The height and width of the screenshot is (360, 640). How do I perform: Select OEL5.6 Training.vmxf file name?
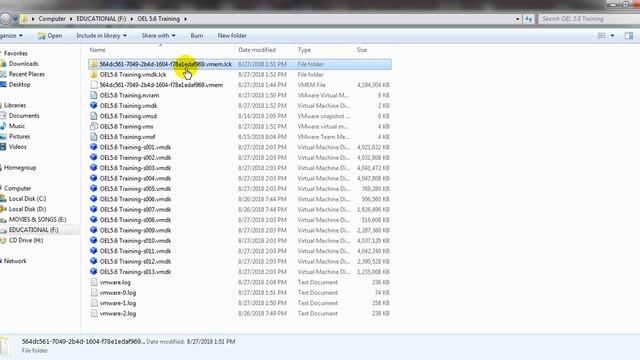coord(127,137)
